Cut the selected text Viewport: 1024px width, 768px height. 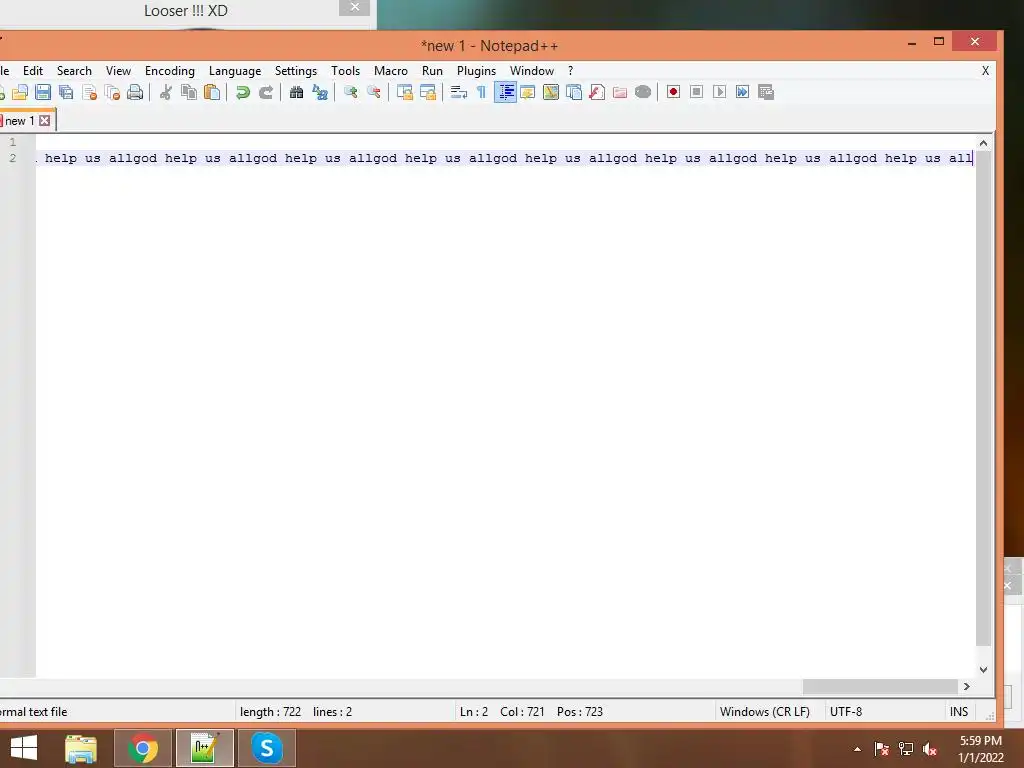coord(166,92)
